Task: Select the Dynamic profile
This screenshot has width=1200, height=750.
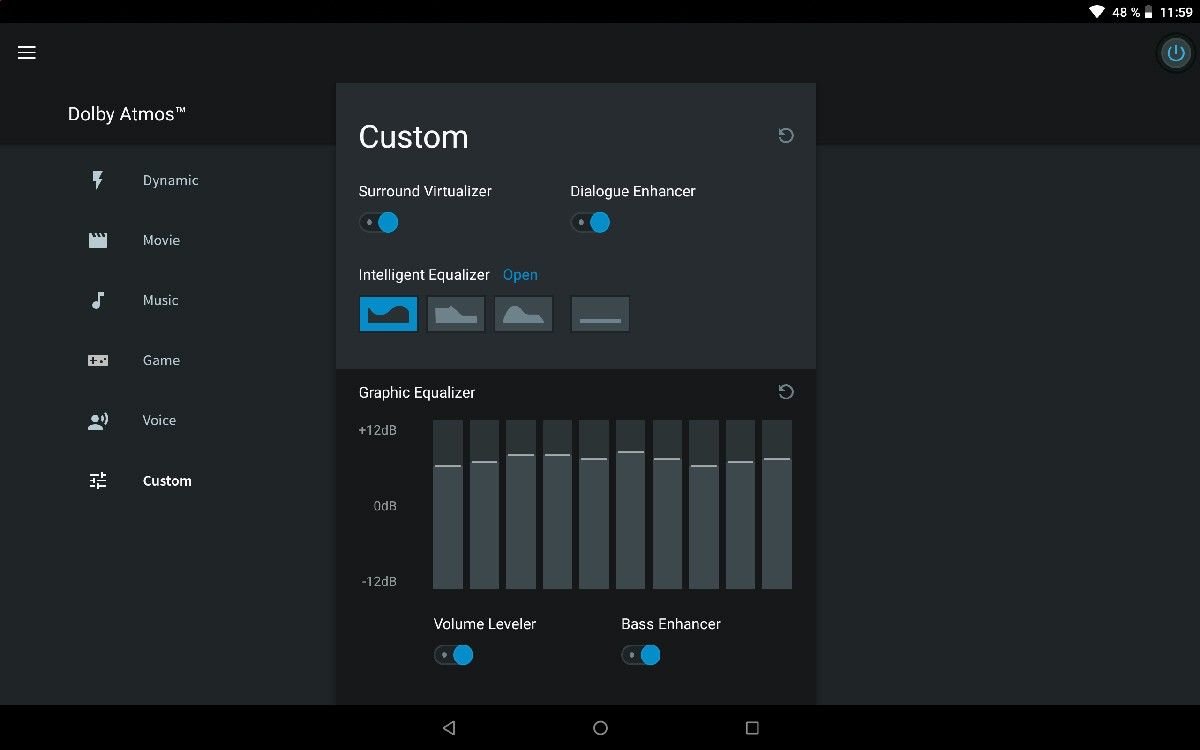Action: click(170, 180)
